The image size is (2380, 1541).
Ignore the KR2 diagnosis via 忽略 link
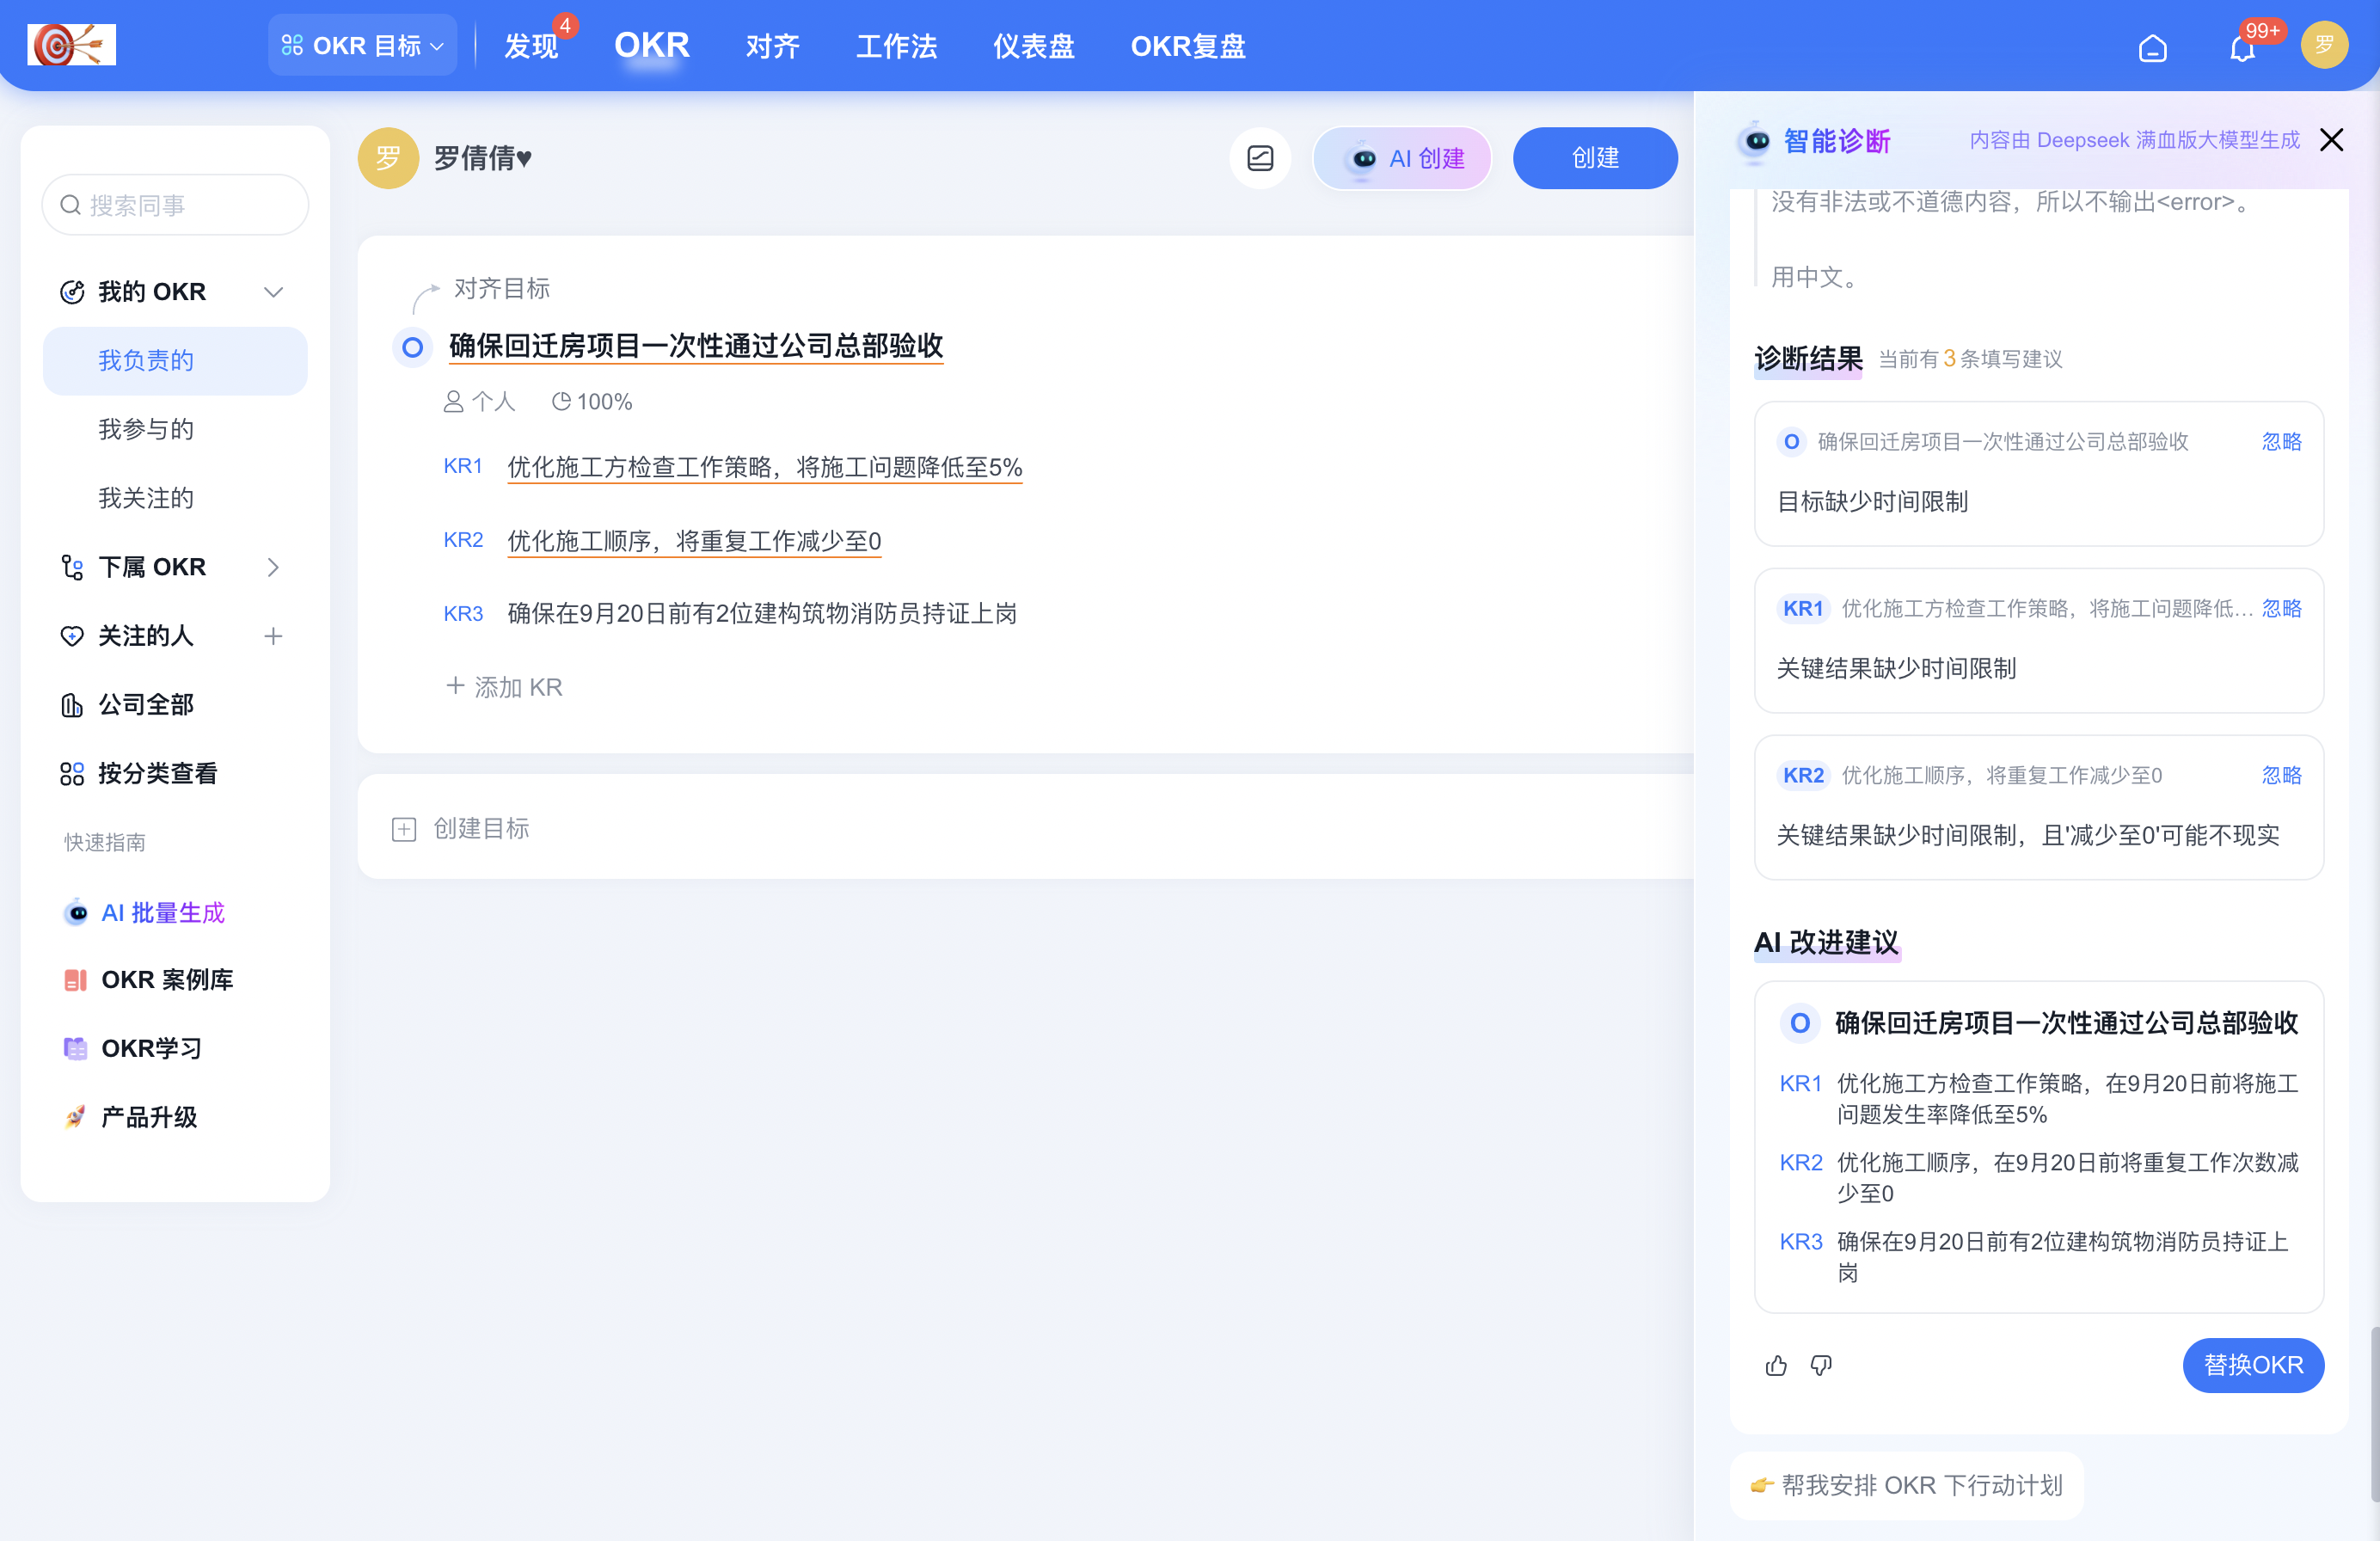click(x=2281, y=775)
